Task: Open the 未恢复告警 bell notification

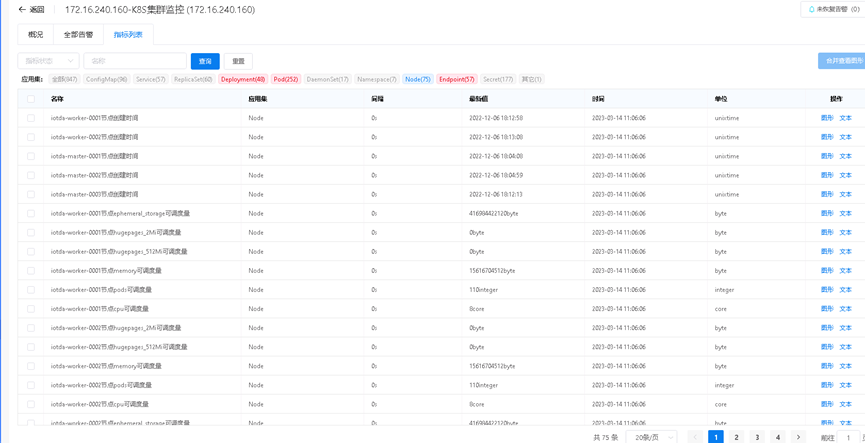Action: click(x=832, y=9)
